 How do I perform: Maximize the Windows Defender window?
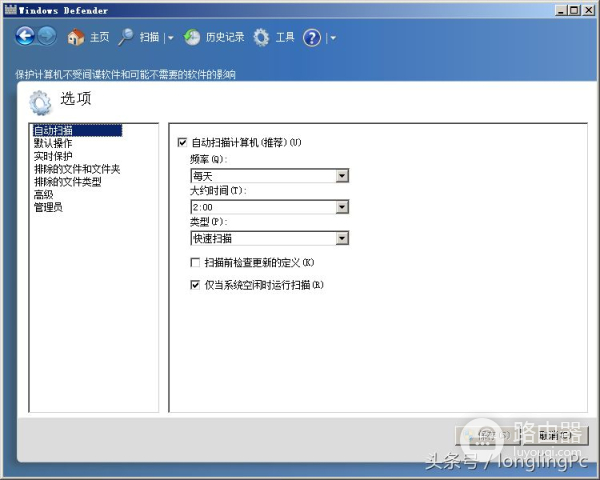tap(574, 10)
